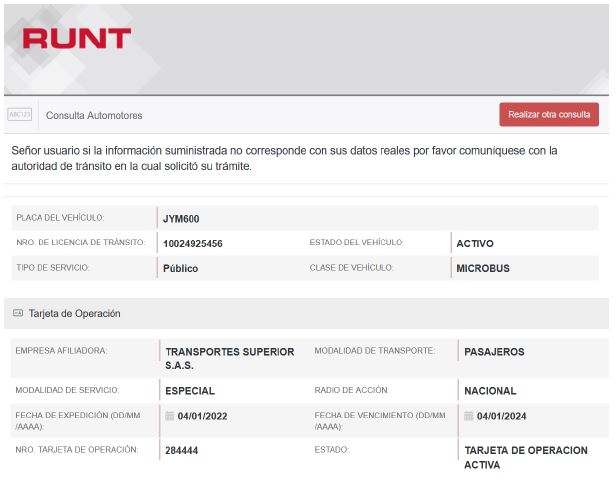Select the Consulta Automotores heading
Screen dimensions: 616x482
(94, 115)
